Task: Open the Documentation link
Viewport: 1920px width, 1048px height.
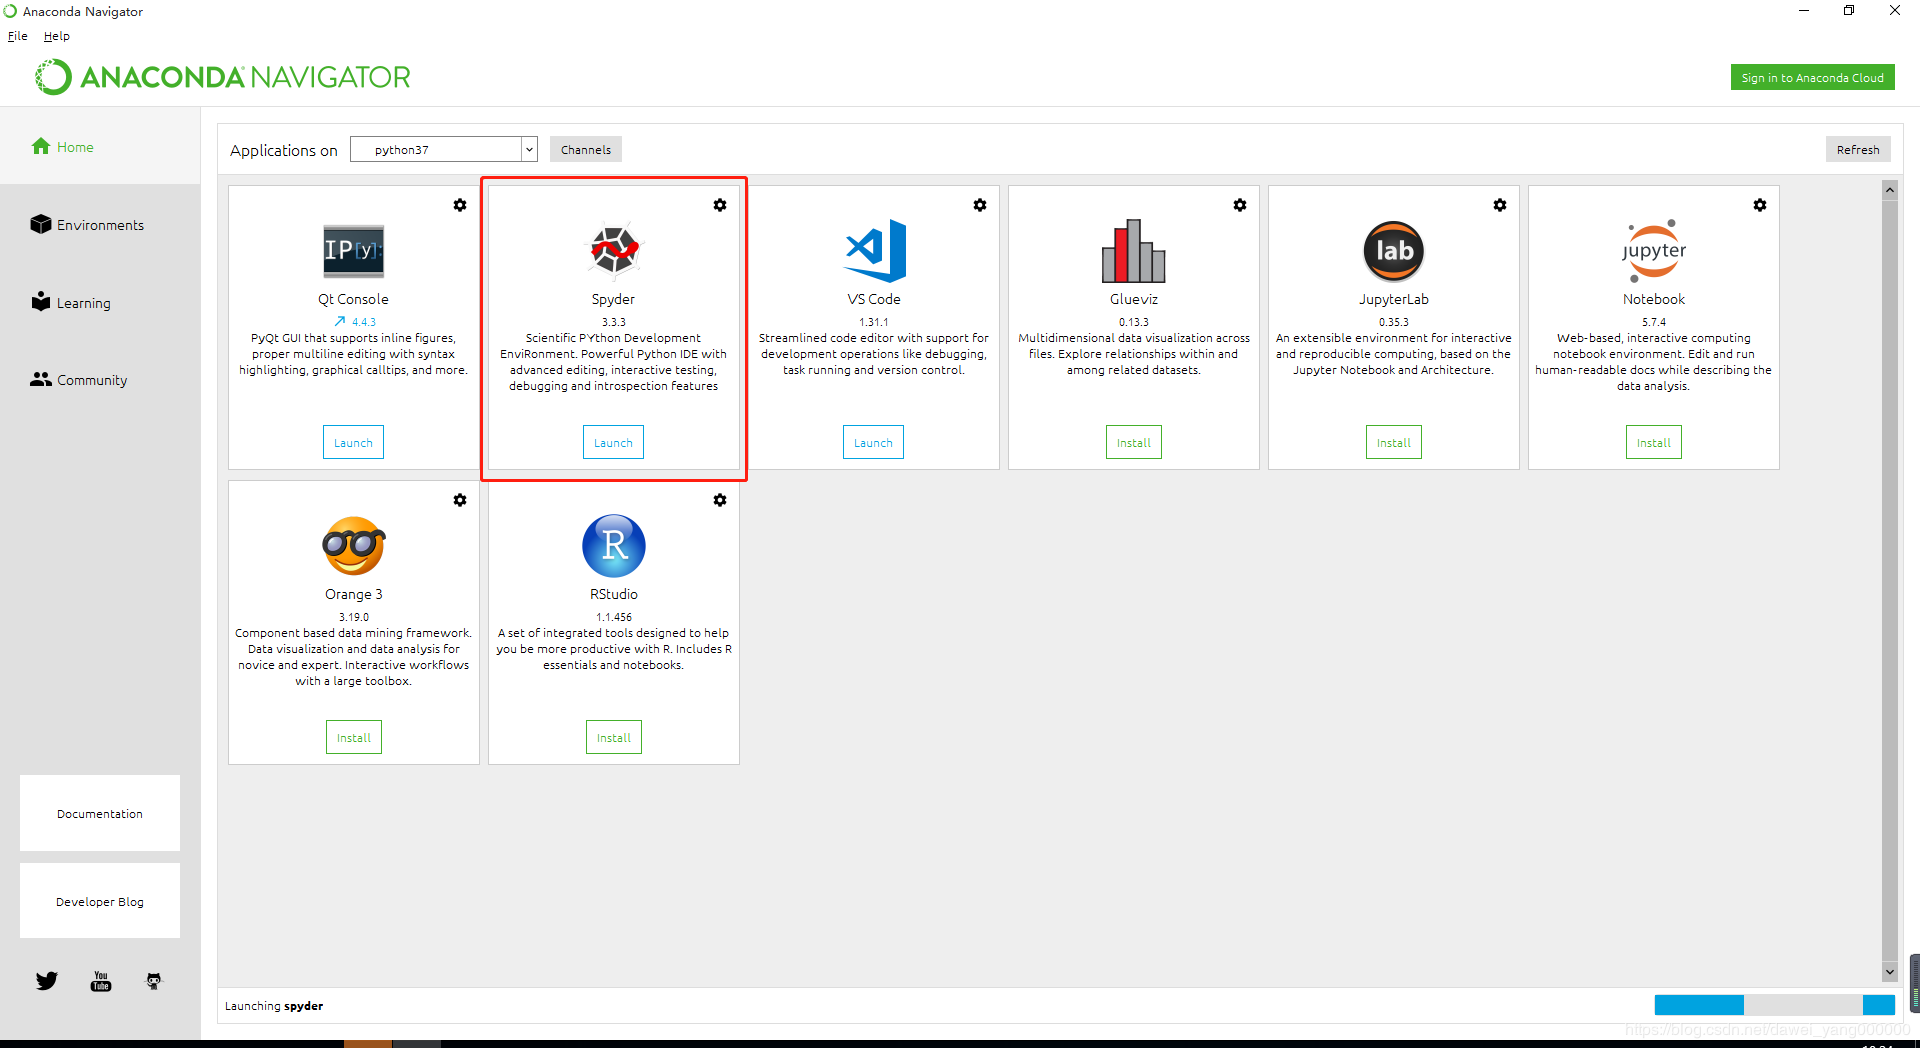Action: (100, 813)
